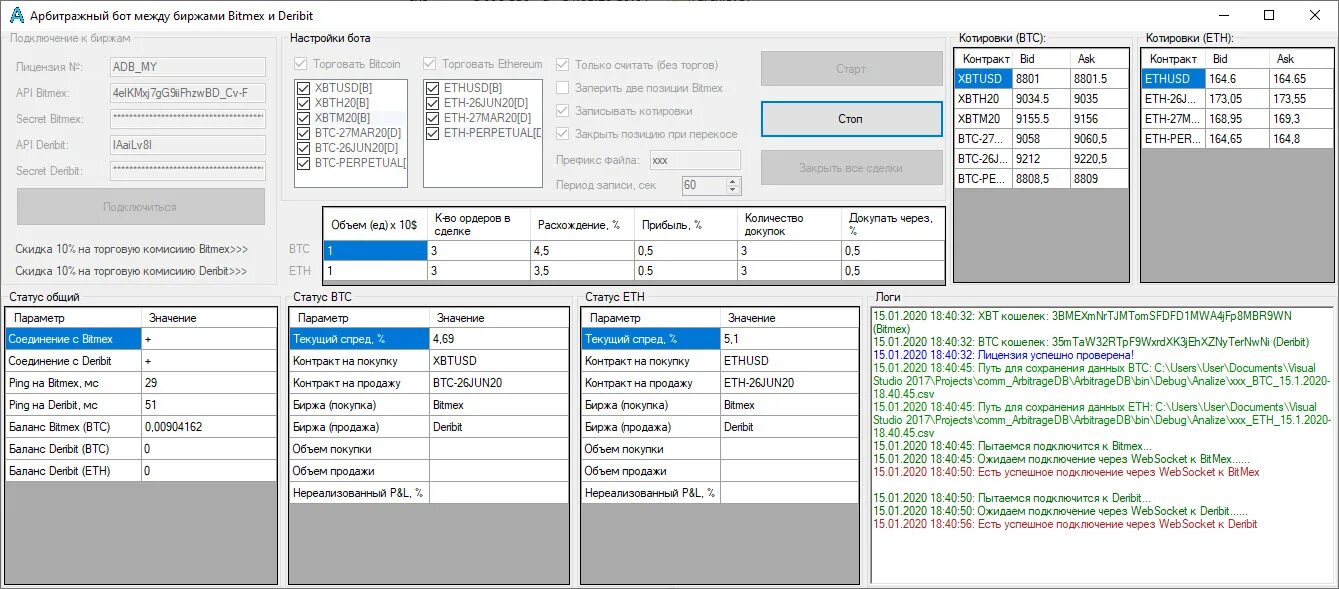Viewport: 1339px width, 589px height.
Task: Select the BTC 'Расхождение' cell with 4,5
Action: (582, 250)
